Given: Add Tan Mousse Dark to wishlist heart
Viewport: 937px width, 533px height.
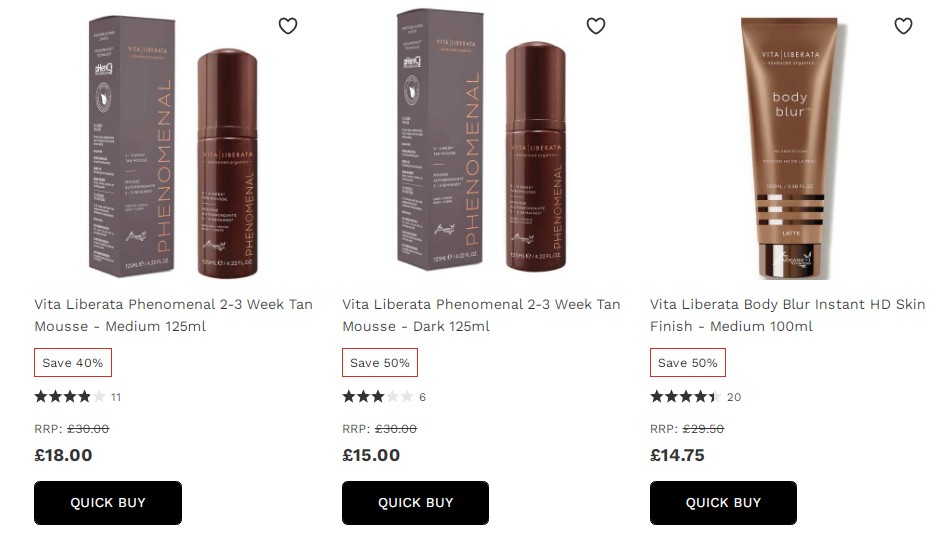Looking at the screenshot, I should point(596,26).
